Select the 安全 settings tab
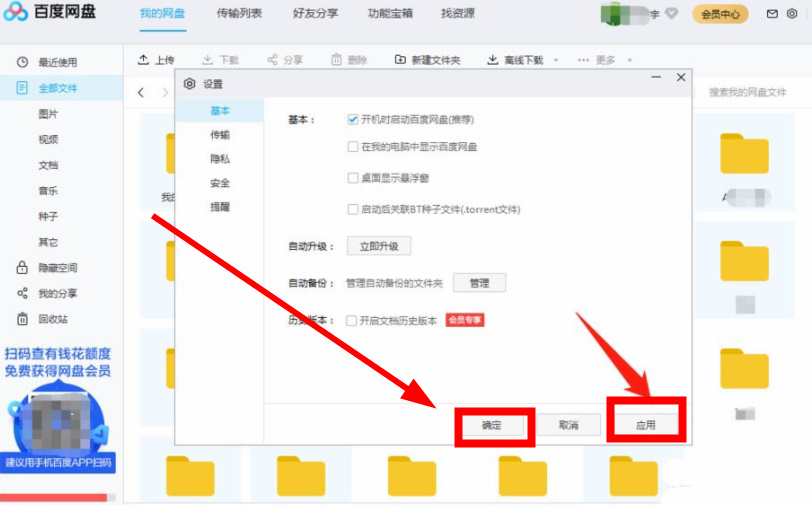 point(220,183)
